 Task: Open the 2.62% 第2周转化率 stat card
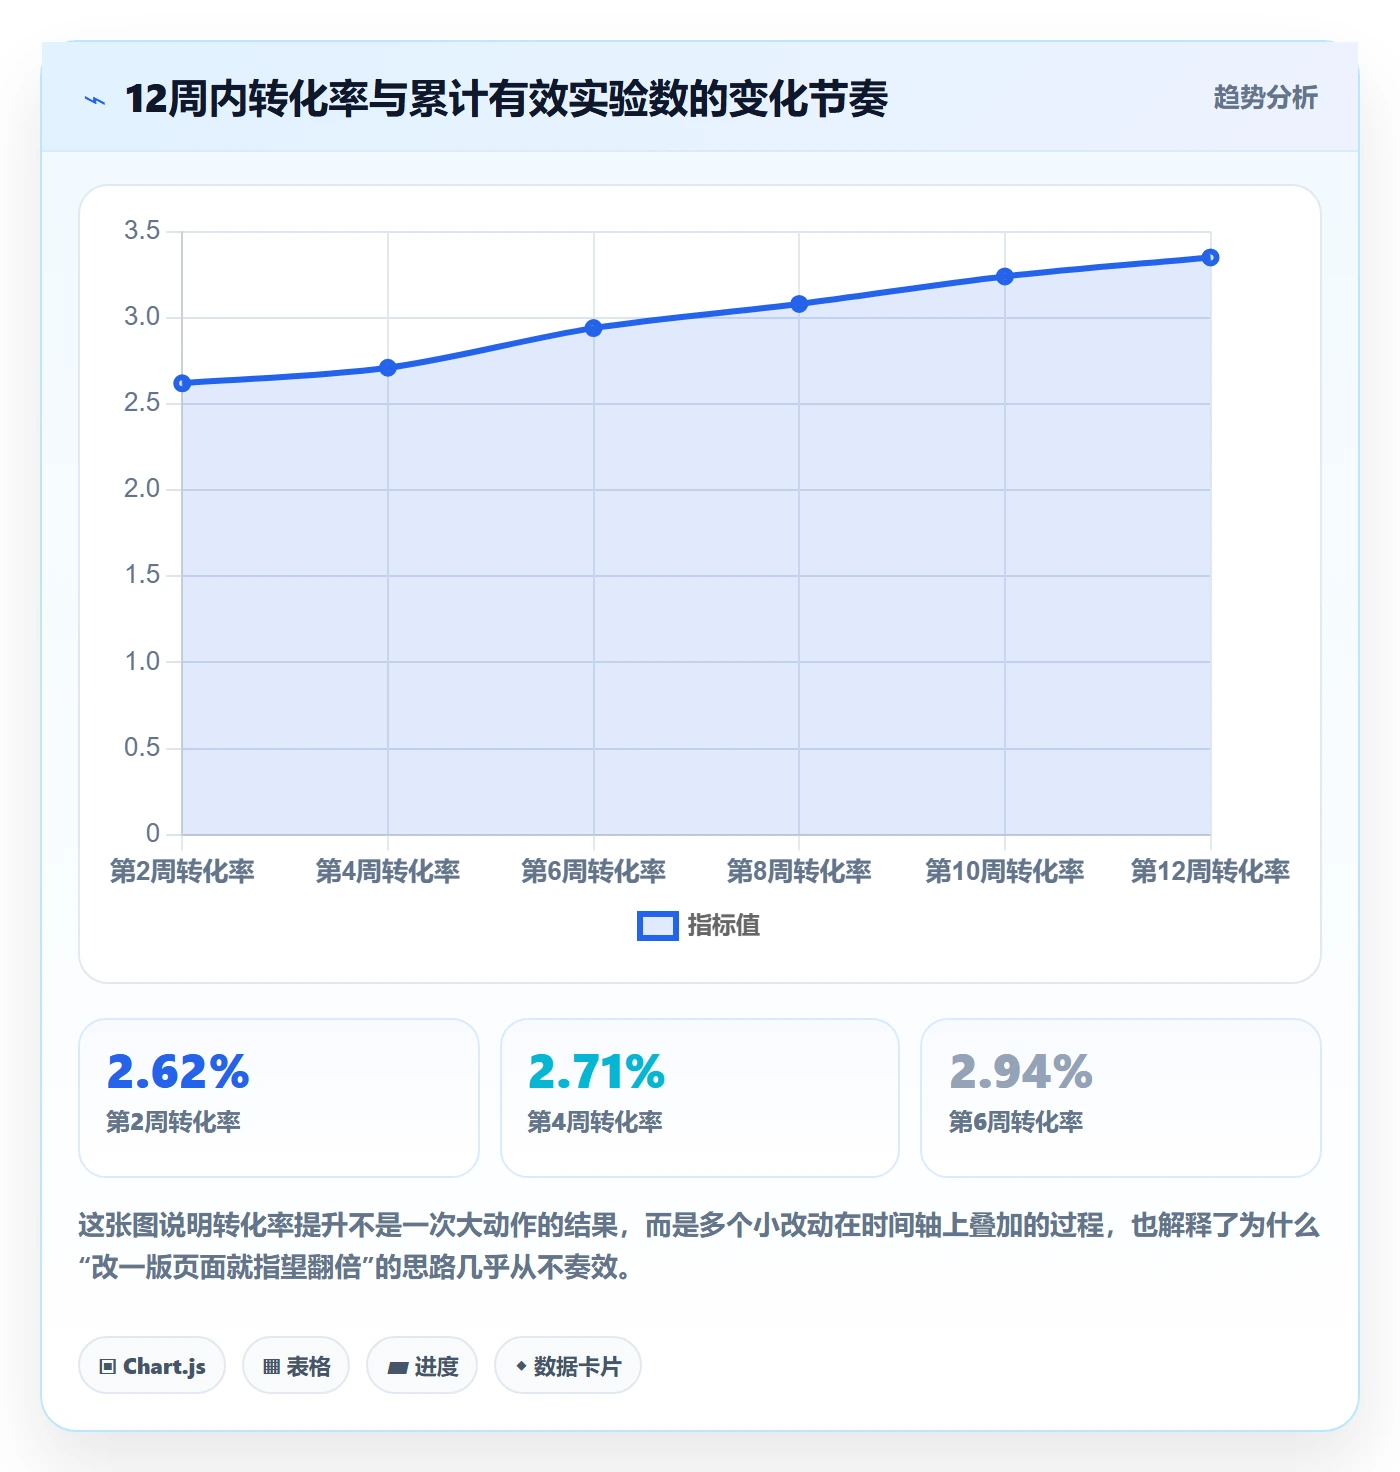[x=279, y=1098]
